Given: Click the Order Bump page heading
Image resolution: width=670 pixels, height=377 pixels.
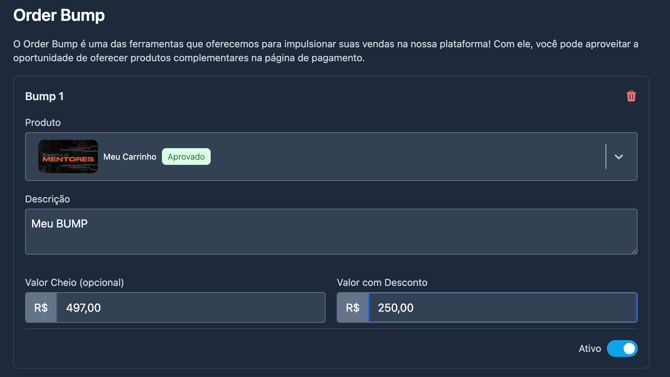Looking at the screenshot, I should [x=59, y=15].
